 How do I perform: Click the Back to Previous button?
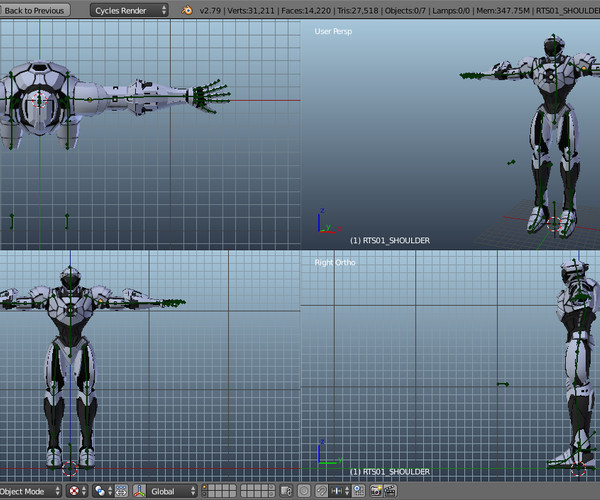point(34,10)
